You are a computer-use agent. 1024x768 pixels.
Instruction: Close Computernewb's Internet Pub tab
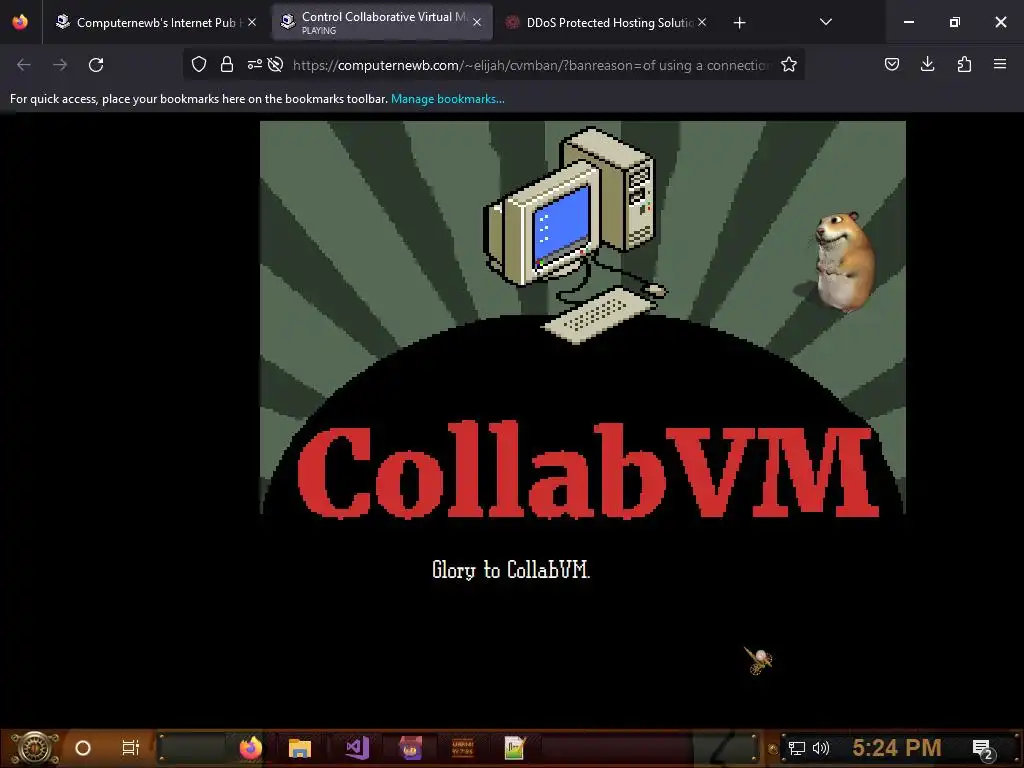[252, 22]
